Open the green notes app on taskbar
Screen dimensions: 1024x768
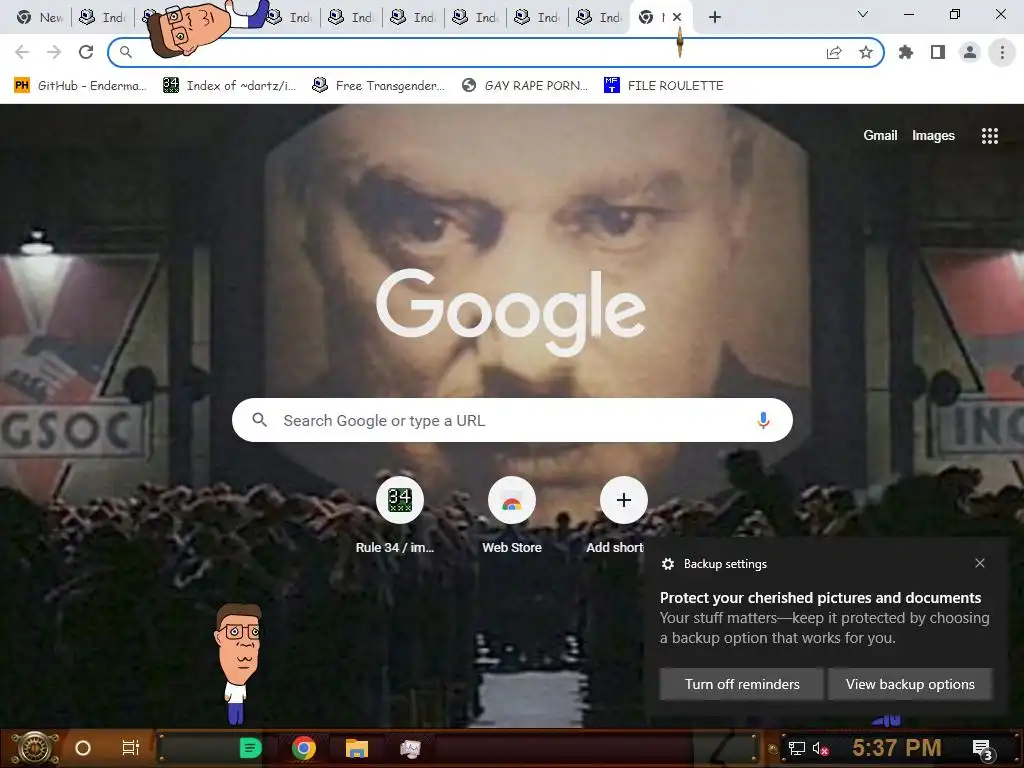(x=250, y=748)
